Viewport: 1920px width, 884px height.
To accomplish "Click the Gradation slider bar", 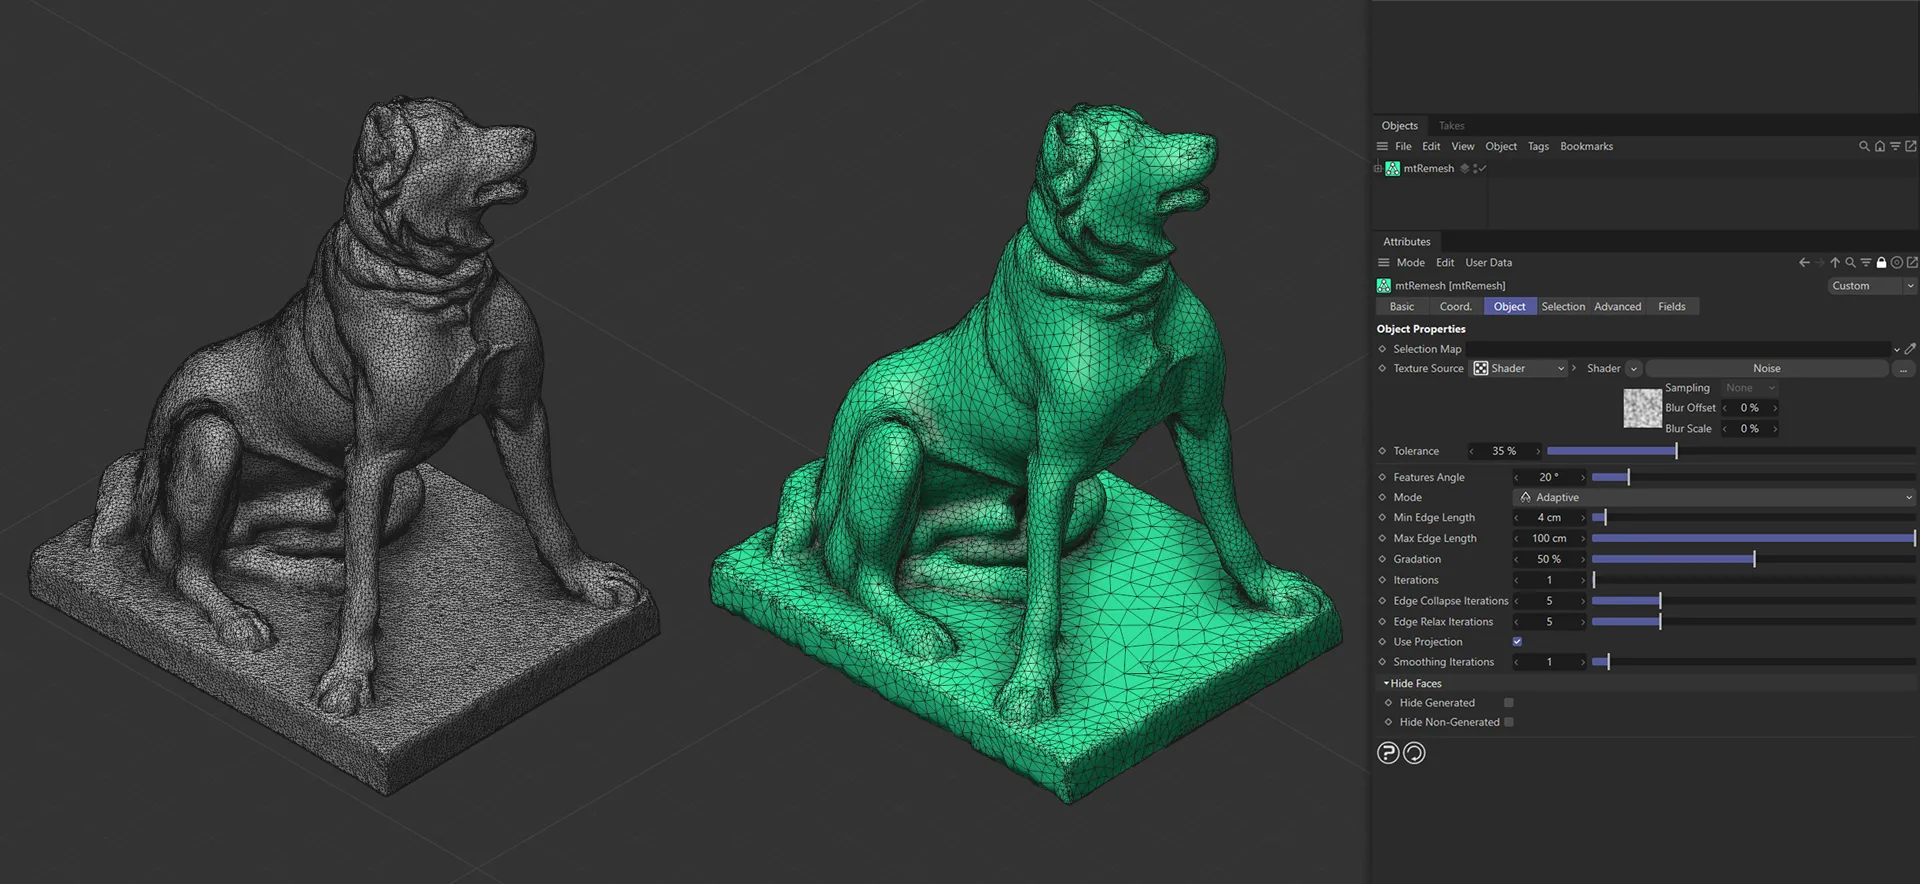I will 1753,560.
